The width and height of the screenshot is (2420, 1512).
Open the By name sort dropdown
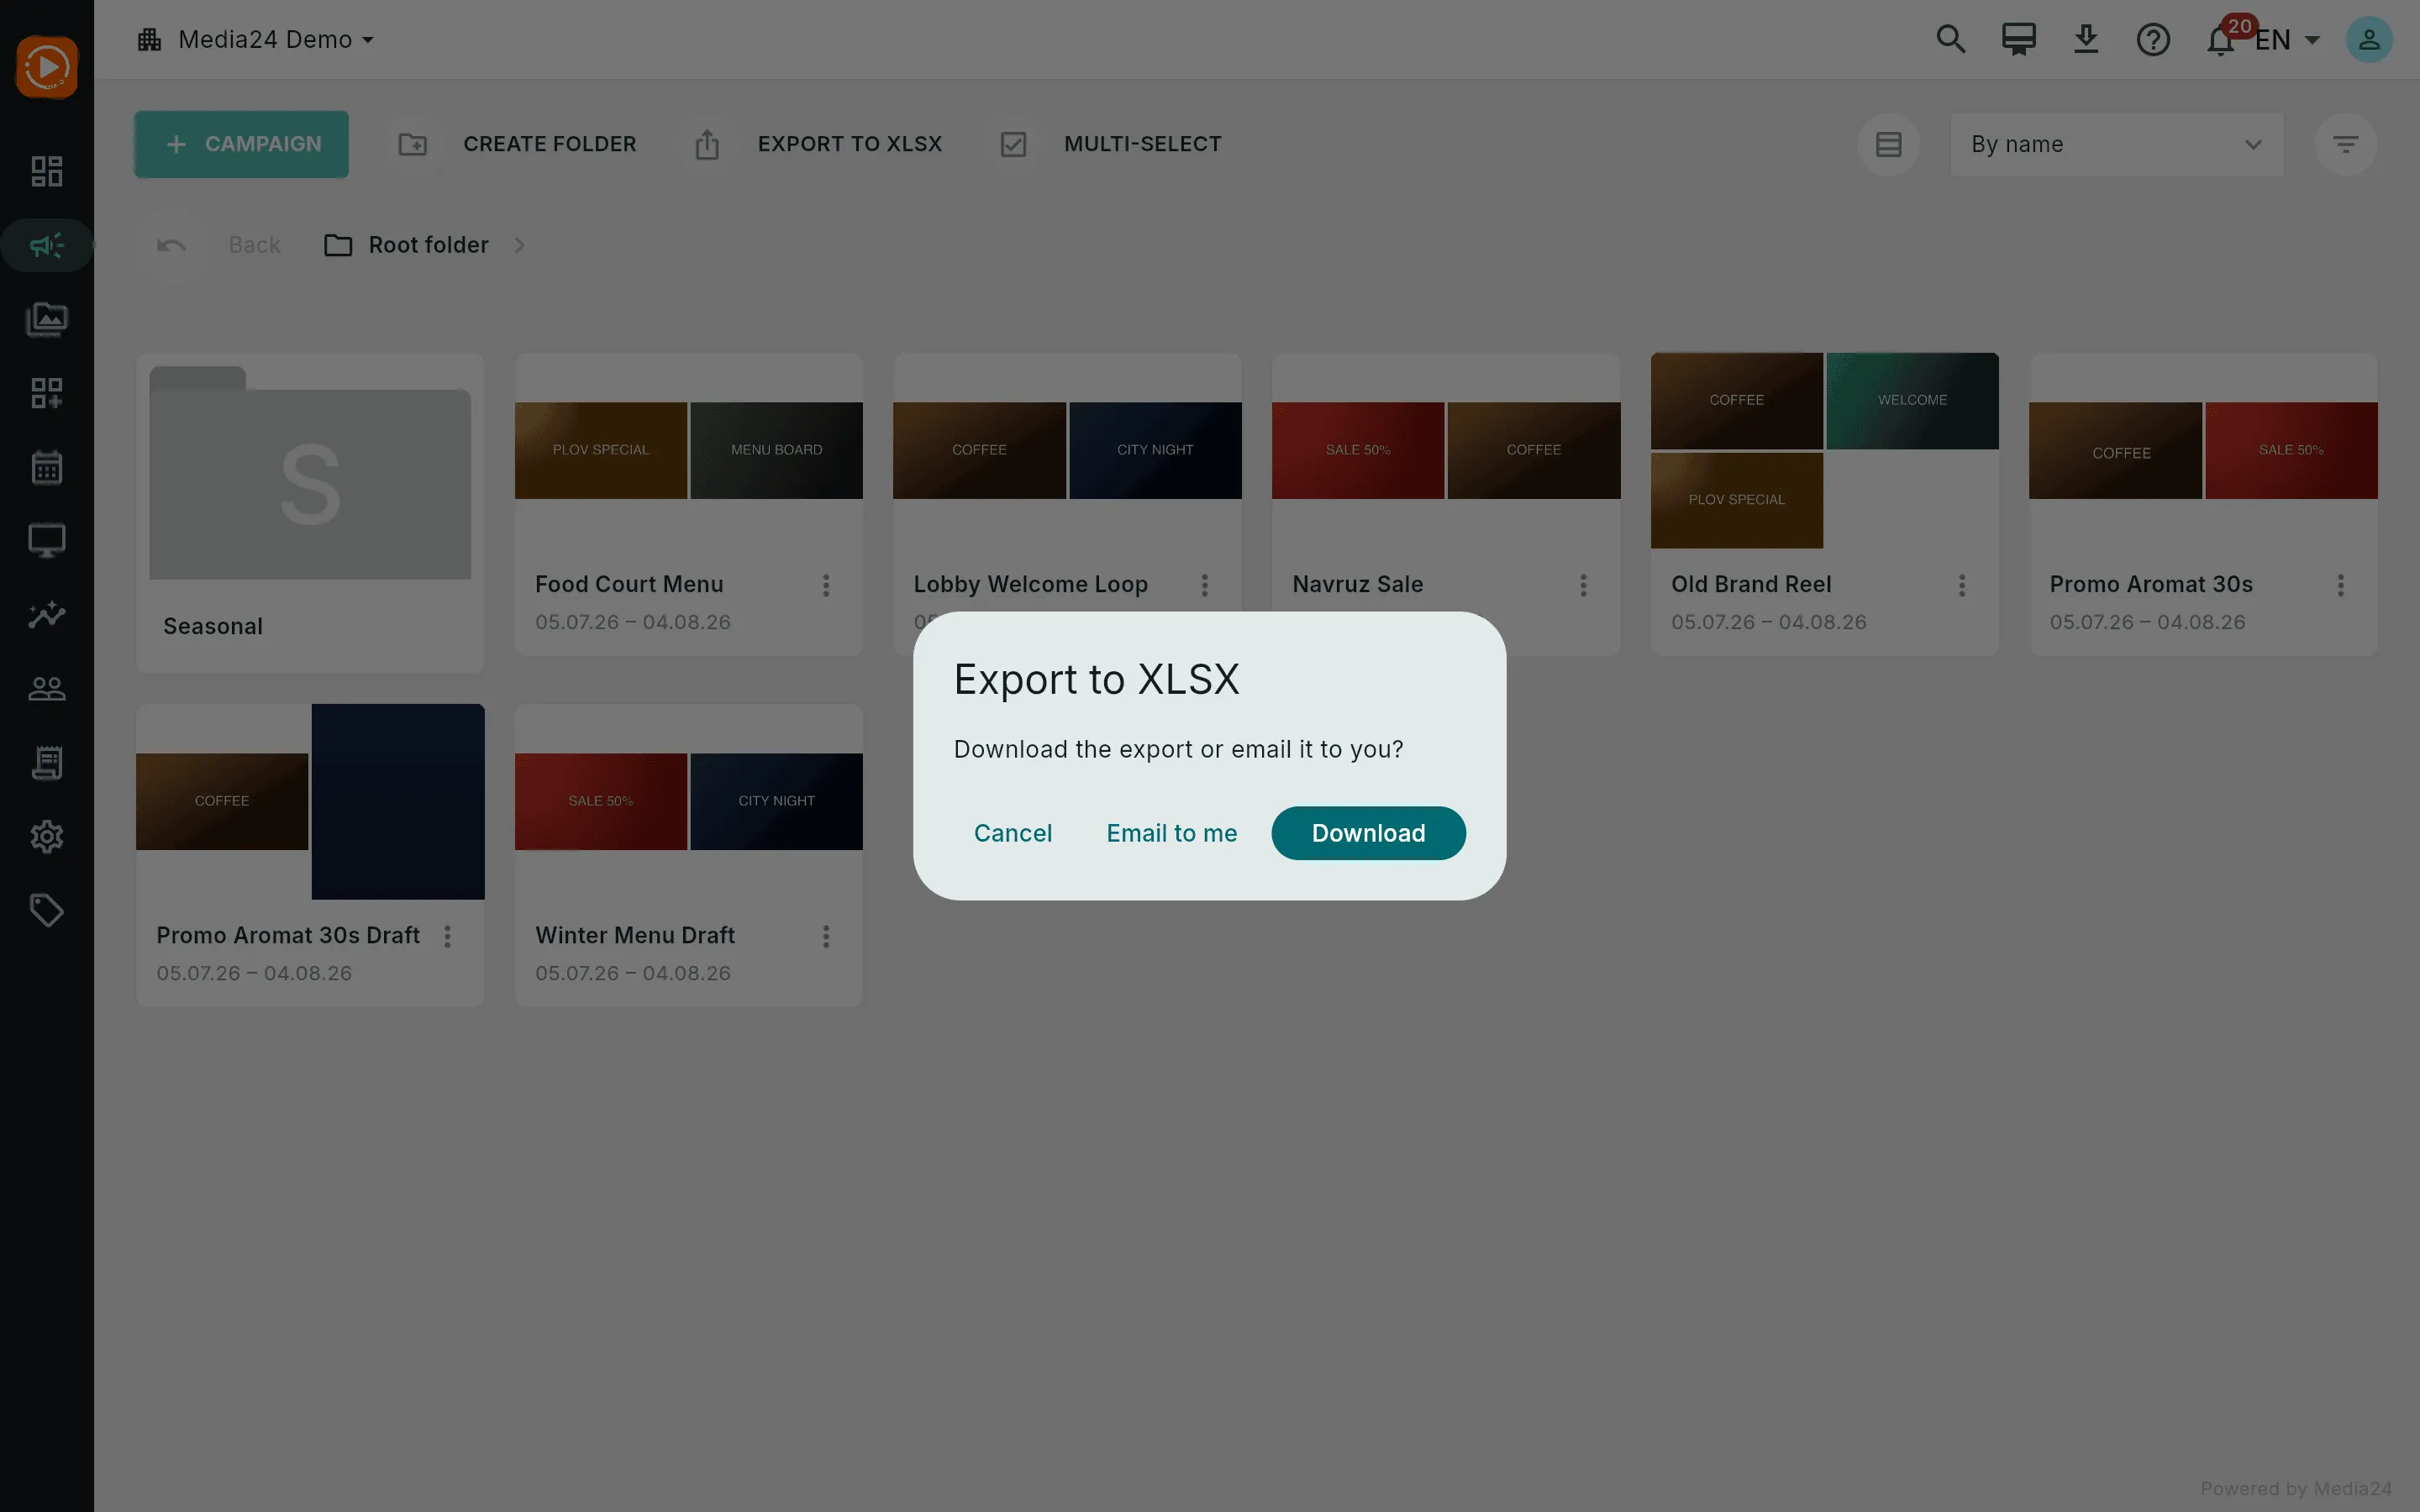point(2117,144)
